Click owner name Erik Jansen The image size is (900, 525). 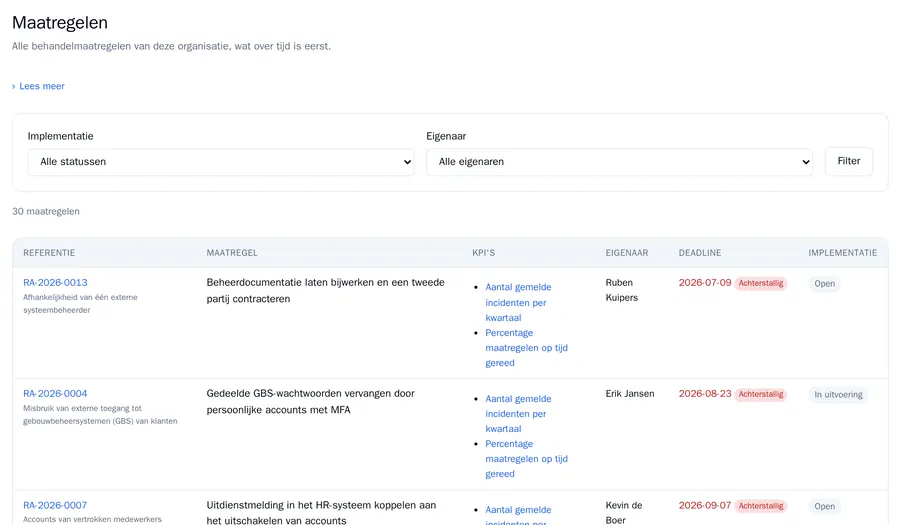[x=630, y=394]
